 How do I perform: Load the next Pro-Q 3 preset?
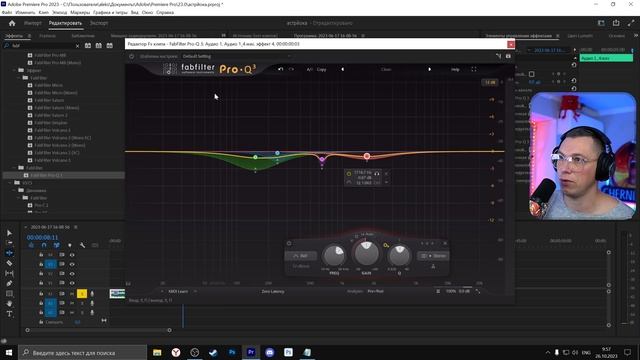click(429, 69)
